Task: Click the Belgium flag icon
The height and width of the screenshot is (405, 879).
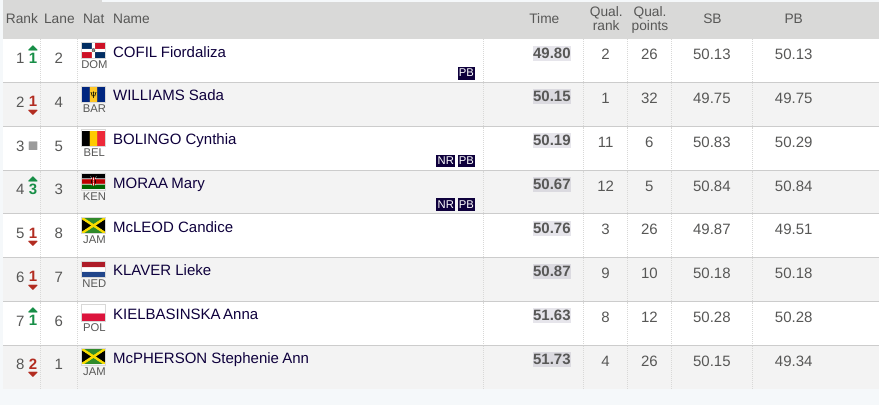Action: tap(94, 139)
